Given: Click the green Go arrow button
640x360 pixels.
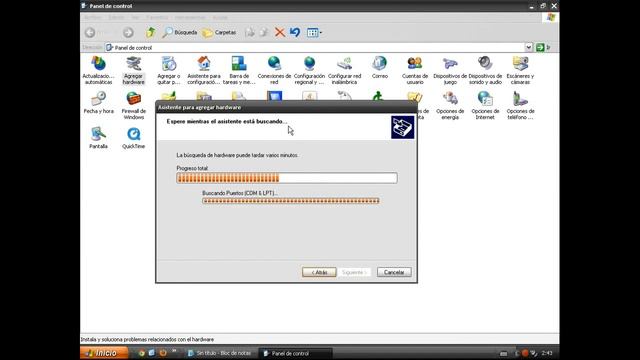Looking at the screenshot, I should click(x=540, y=47).
